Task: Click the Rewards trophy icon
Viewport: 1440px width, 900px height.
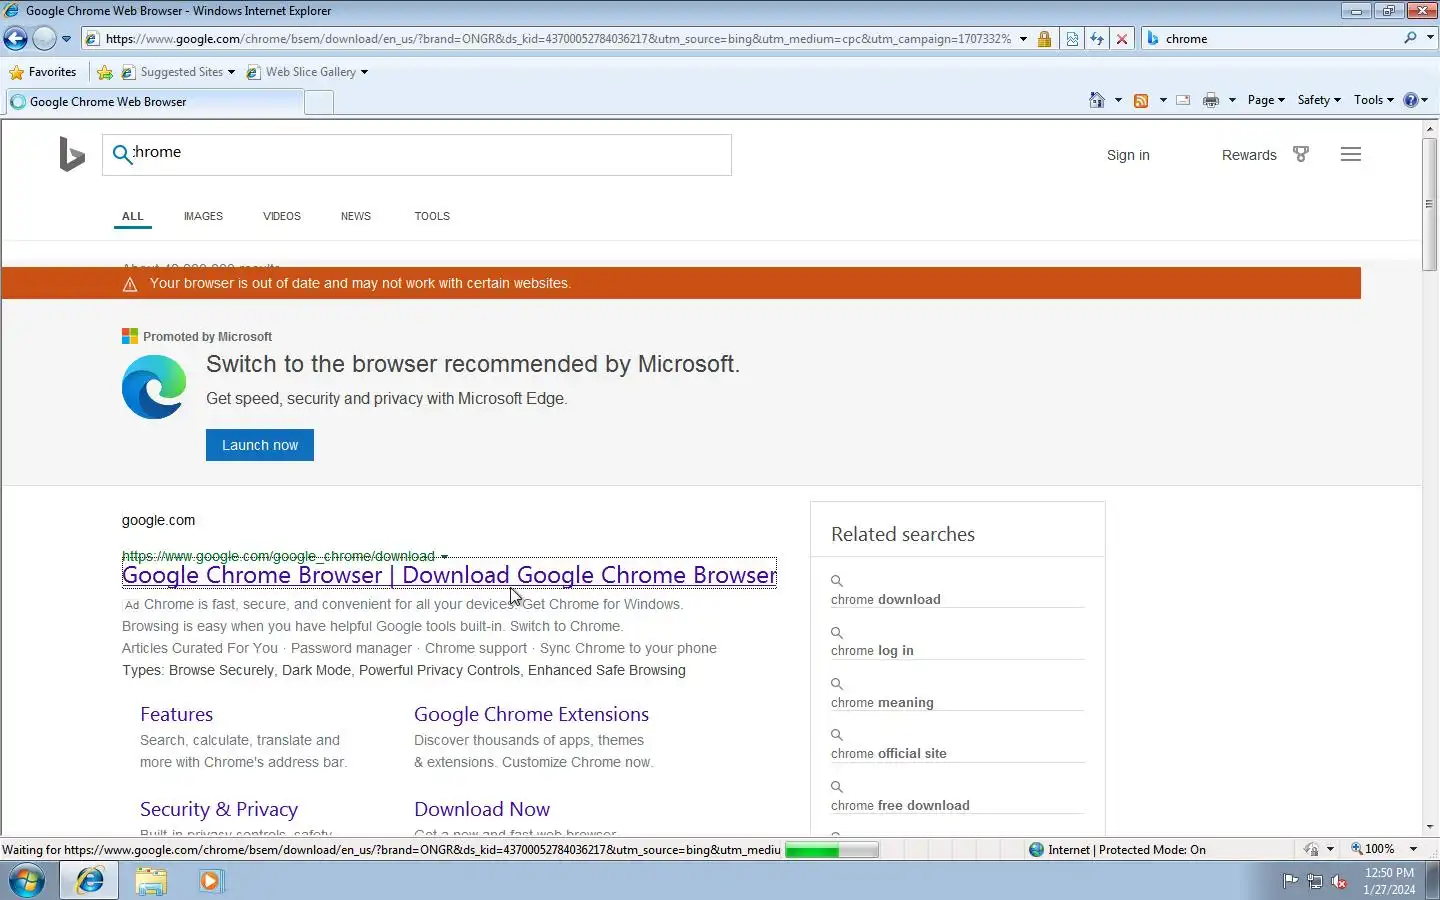Action: (1301, 154)
